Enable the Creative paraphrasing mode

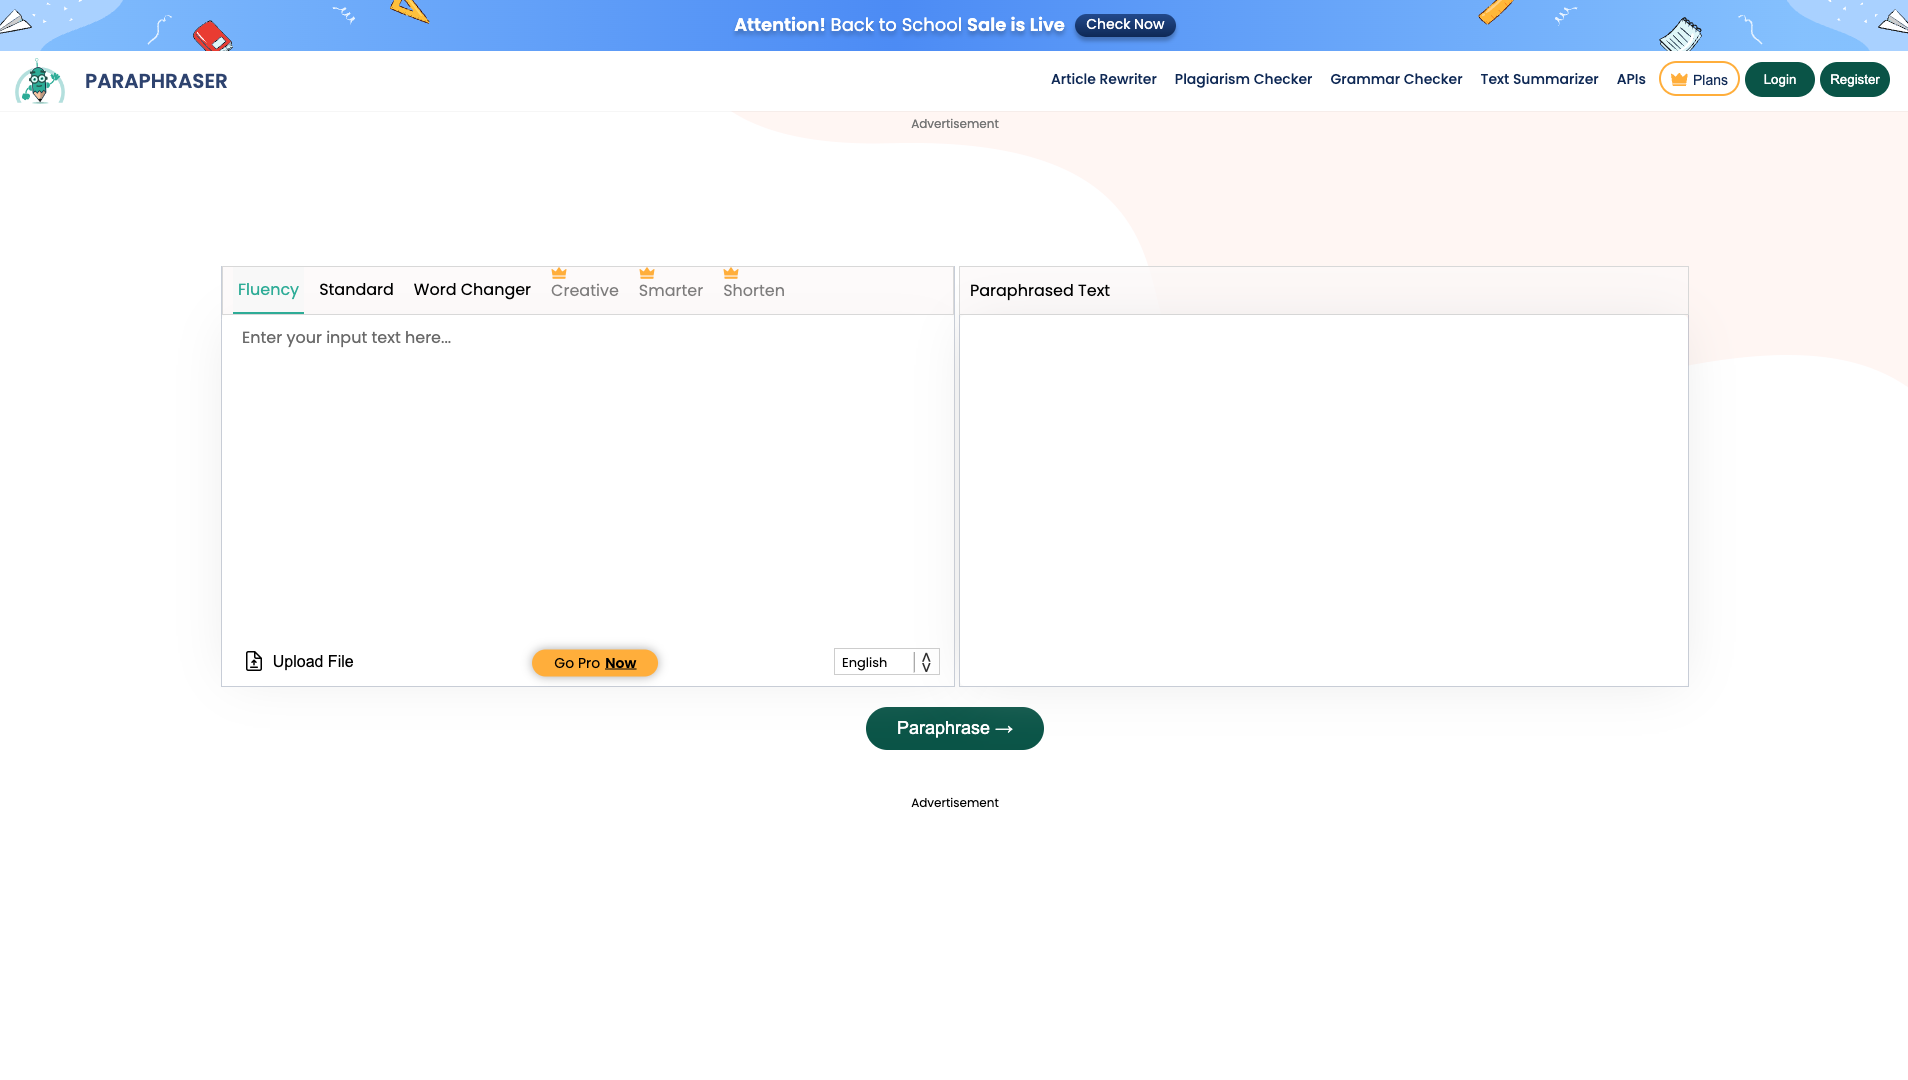click(x=584, y=291)
